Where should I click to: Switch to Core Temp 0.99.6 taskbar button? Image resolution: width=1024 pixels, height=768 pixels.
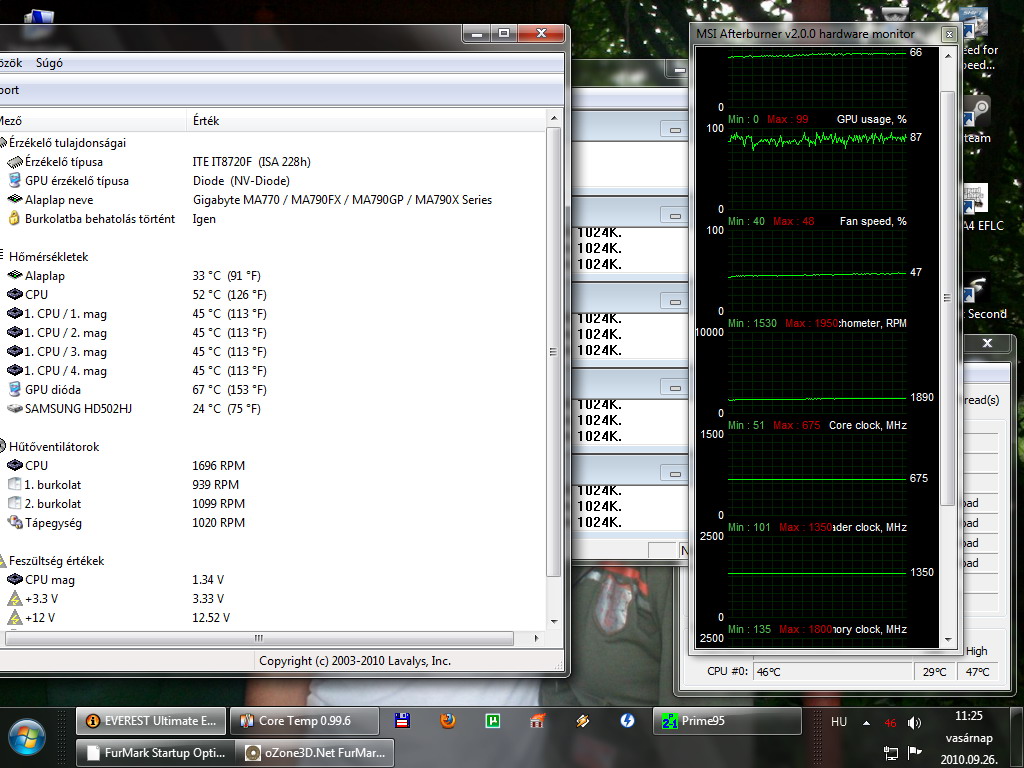point(304,721)
